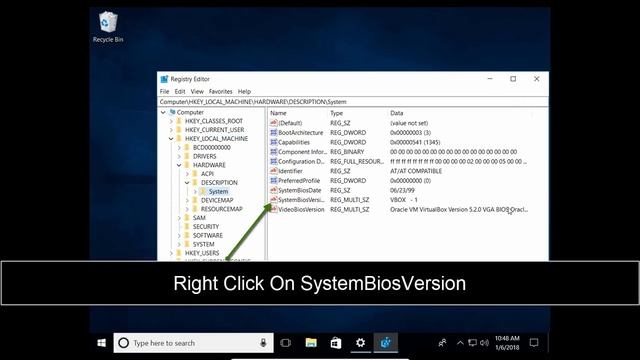Select the Configuration Data value icon
This screenshot has width=640, height=360.
click(274, 161)
